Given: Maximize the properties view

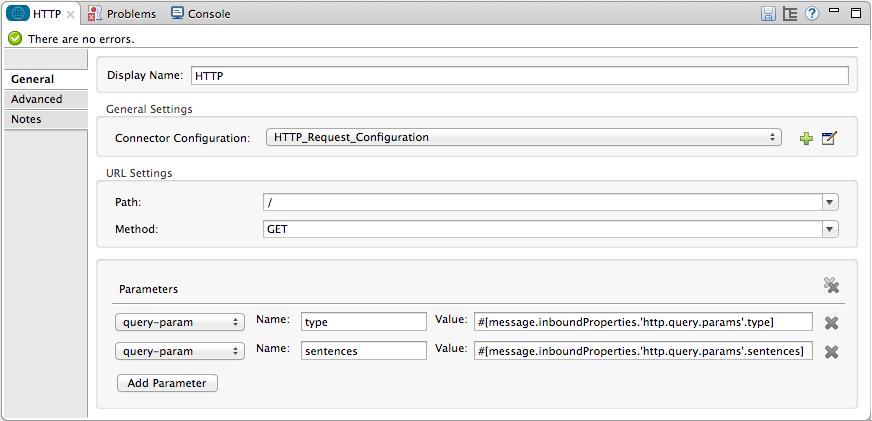Looking at the screenshot, I should 856,13.
